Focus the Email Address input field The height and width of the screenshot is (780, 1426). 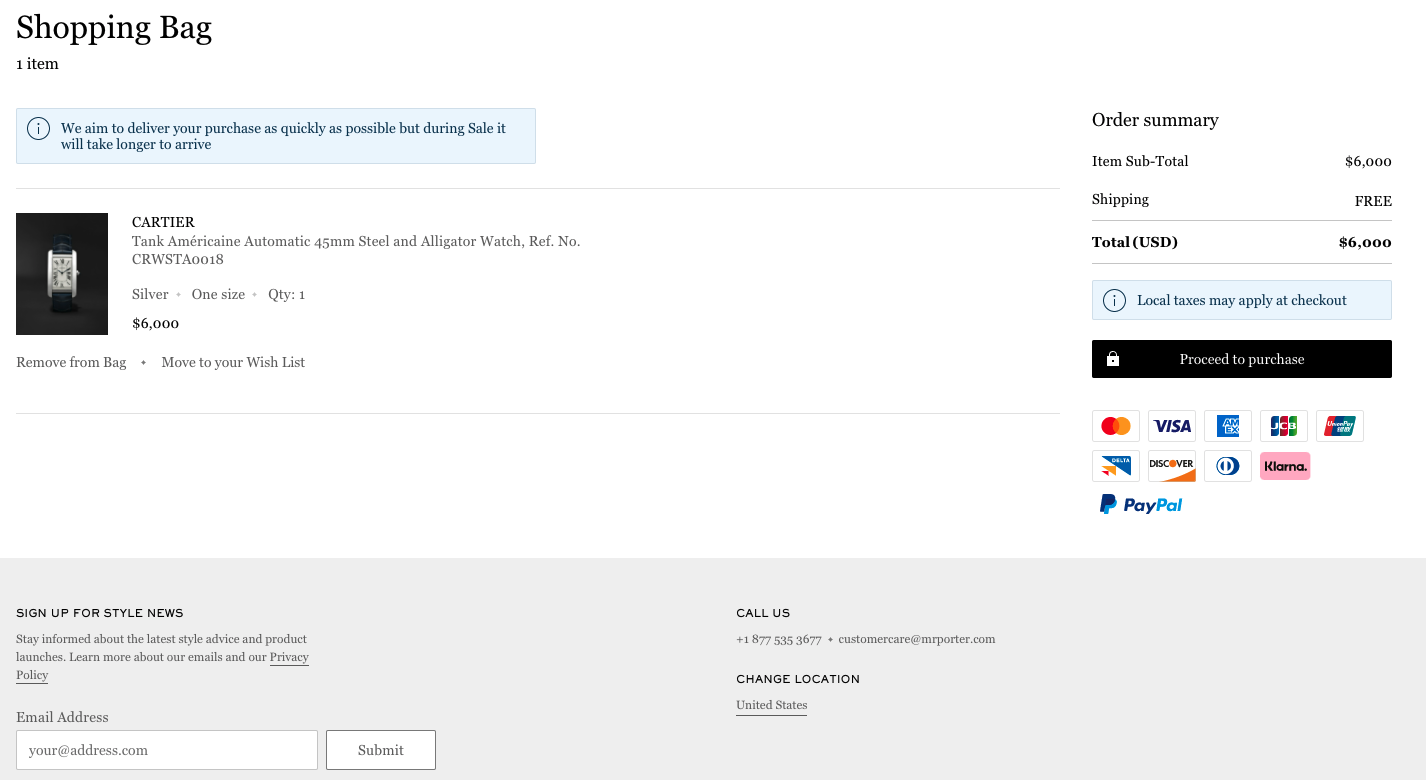pos(167,750)
